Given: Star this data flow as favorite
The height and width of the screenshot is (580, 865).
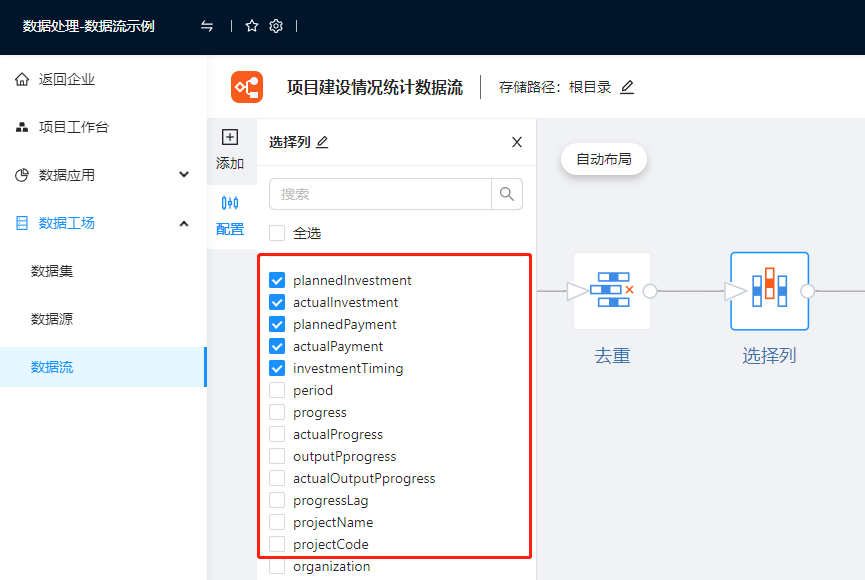Looking at the screenshot, I should (x=252, y=26).
